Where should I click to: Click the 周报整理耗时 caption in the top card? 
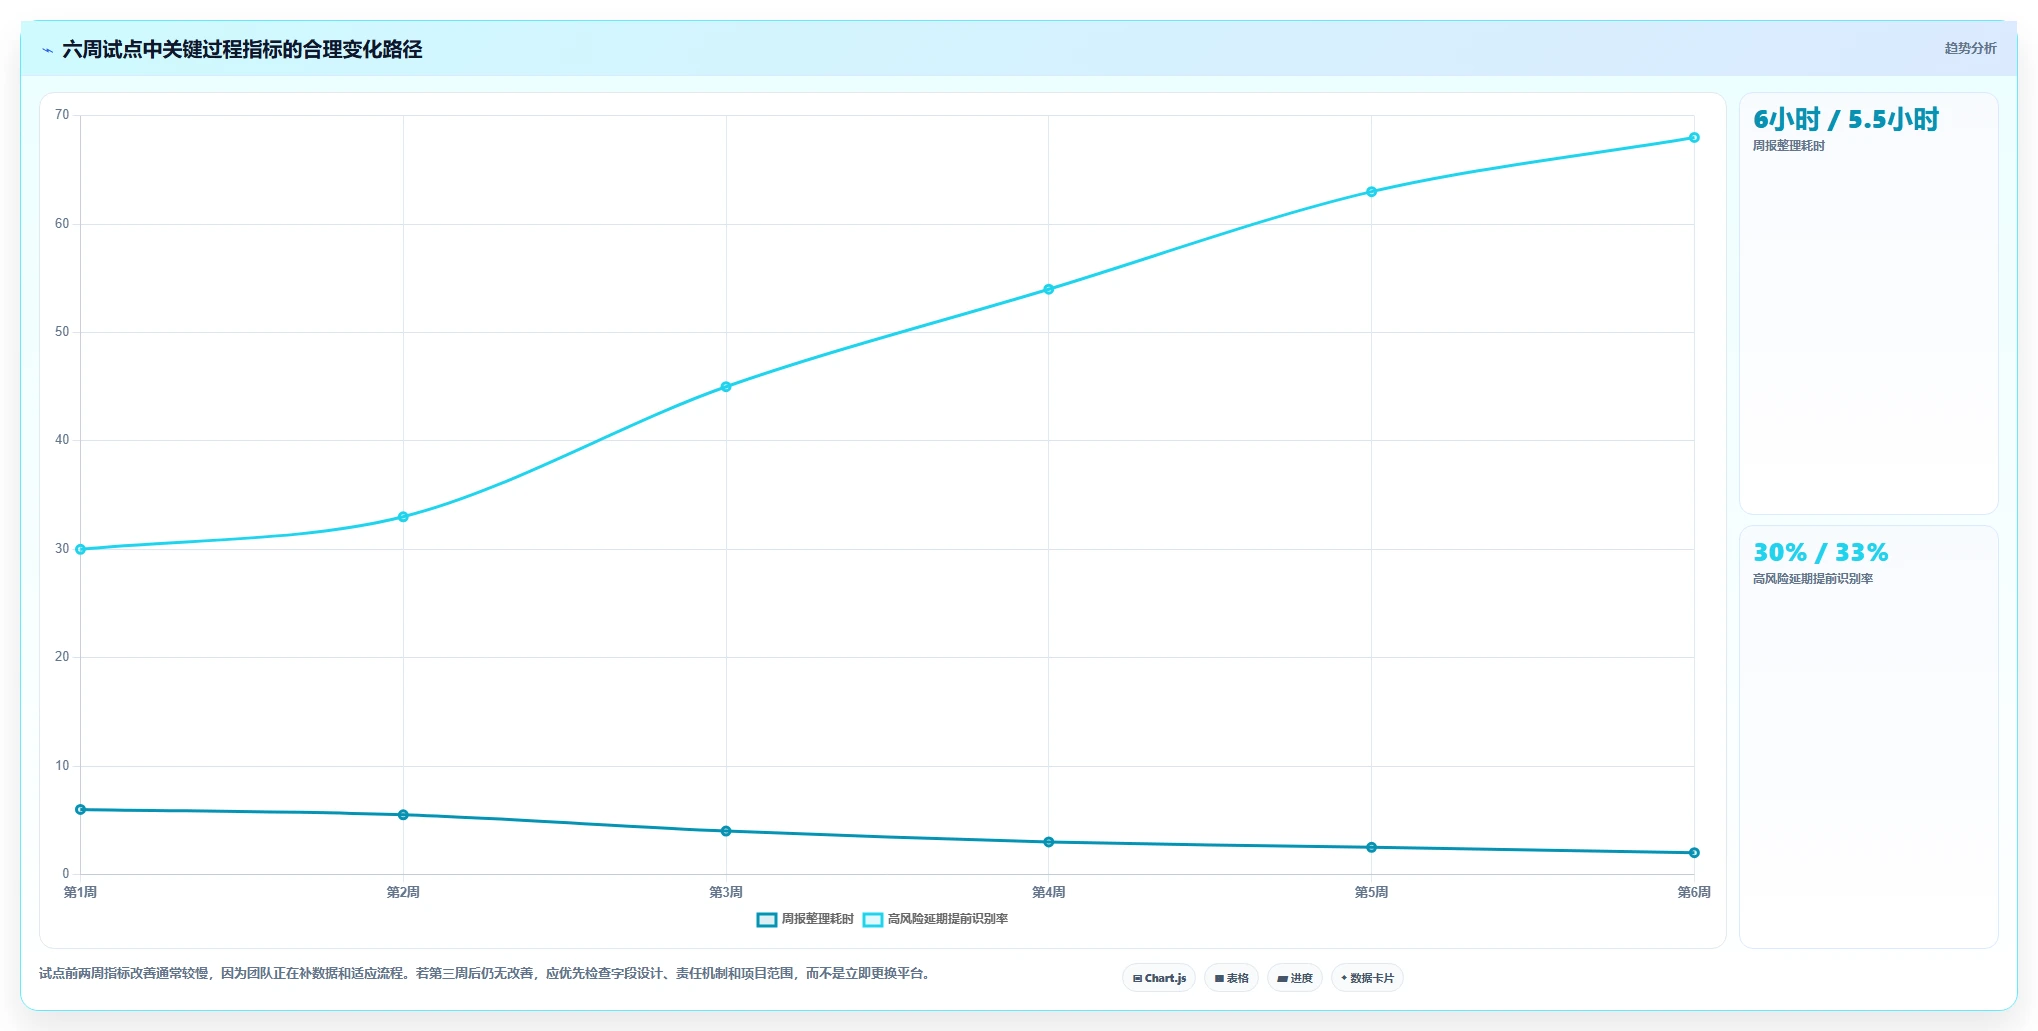point(1789,146)
